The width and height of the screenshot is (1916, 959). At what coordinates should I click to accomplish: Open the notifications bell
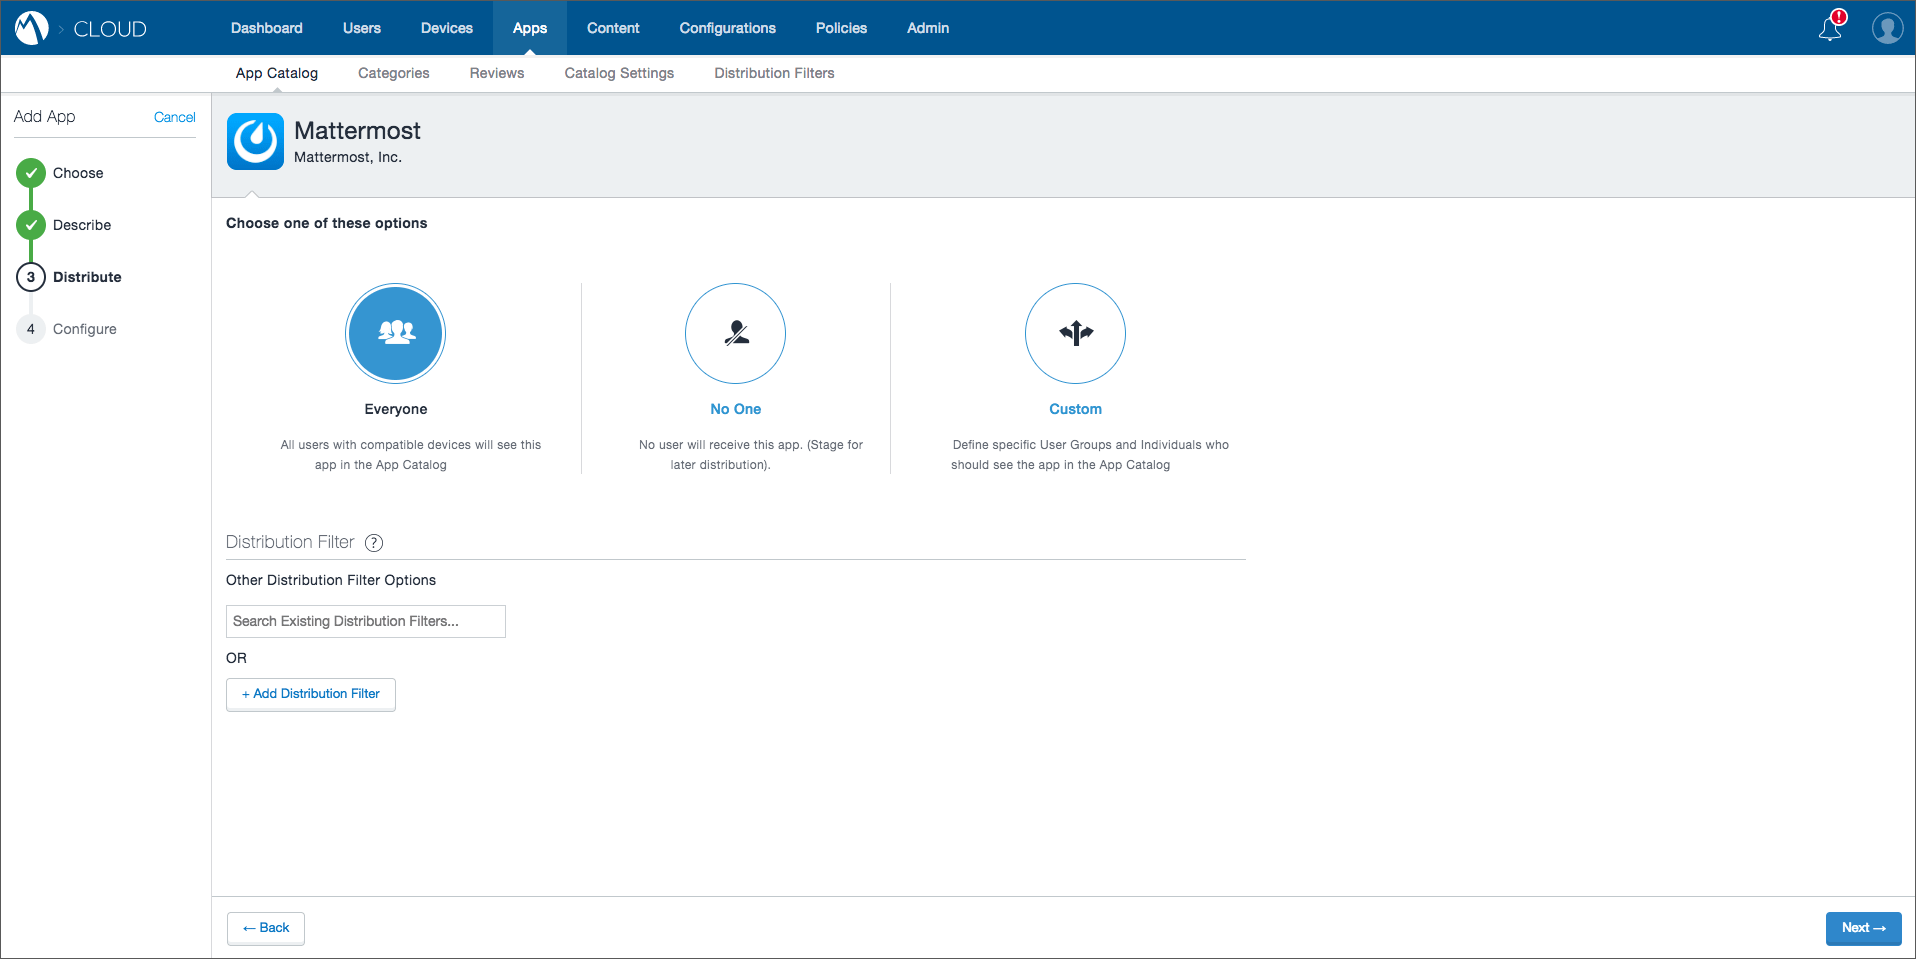click(x=1831, y=27)
